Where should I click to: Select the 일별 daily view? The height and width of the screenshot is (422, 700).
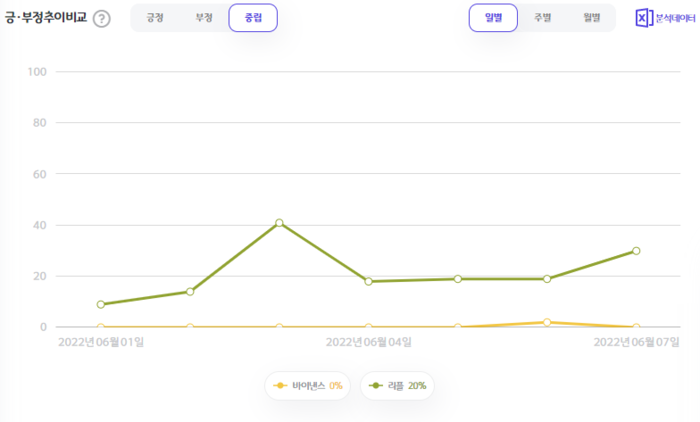click(493, 18)
